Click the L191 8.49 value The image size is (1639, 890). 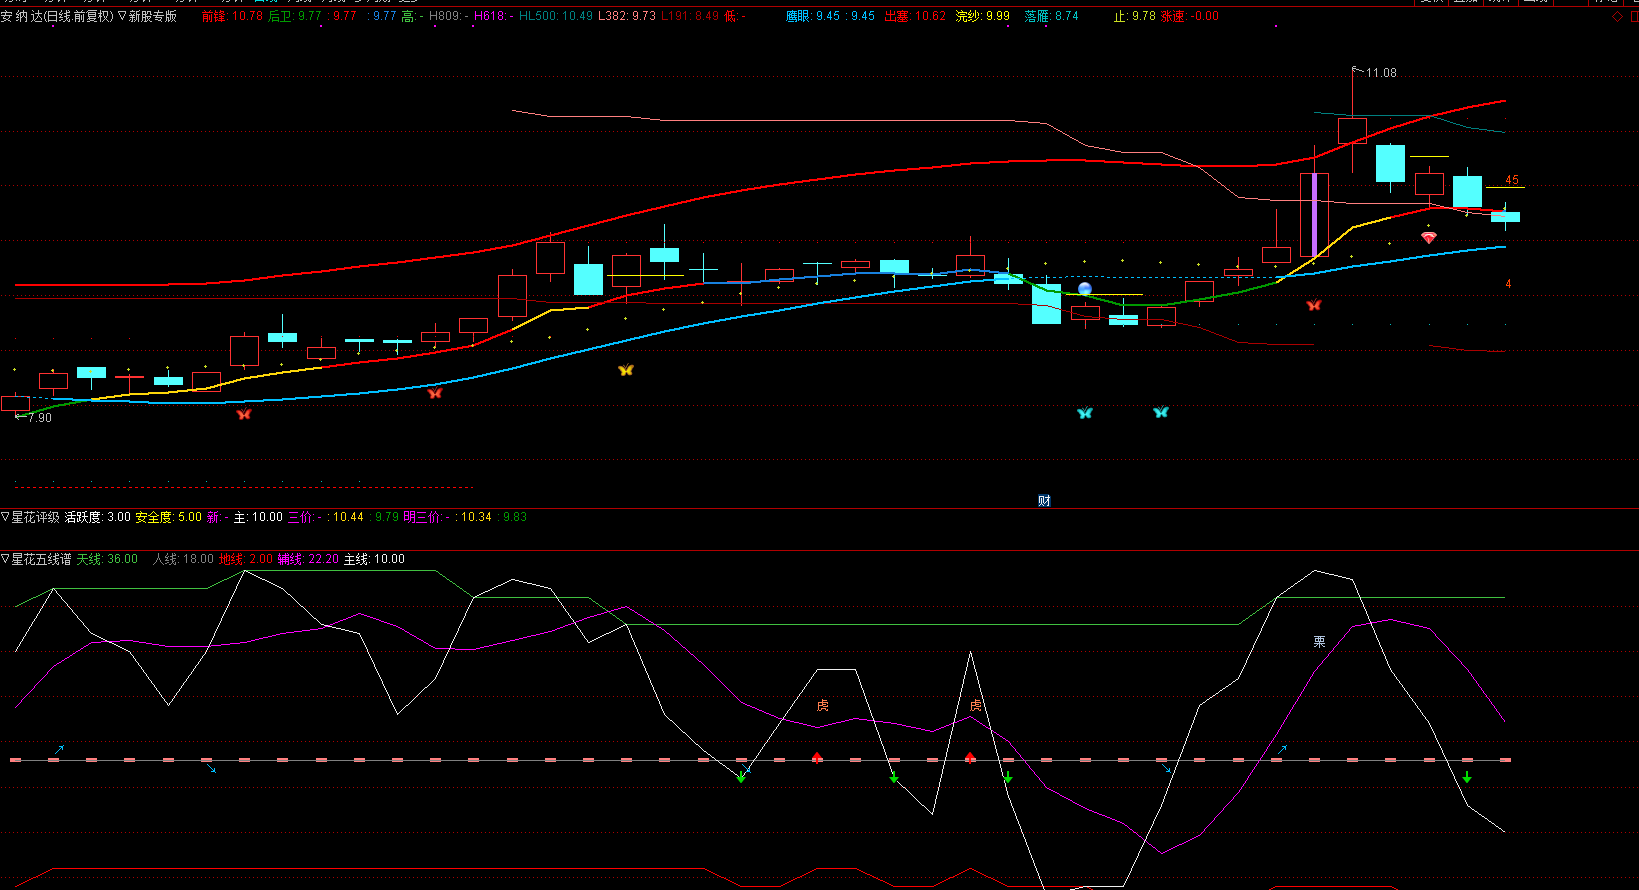pos(690,16)
